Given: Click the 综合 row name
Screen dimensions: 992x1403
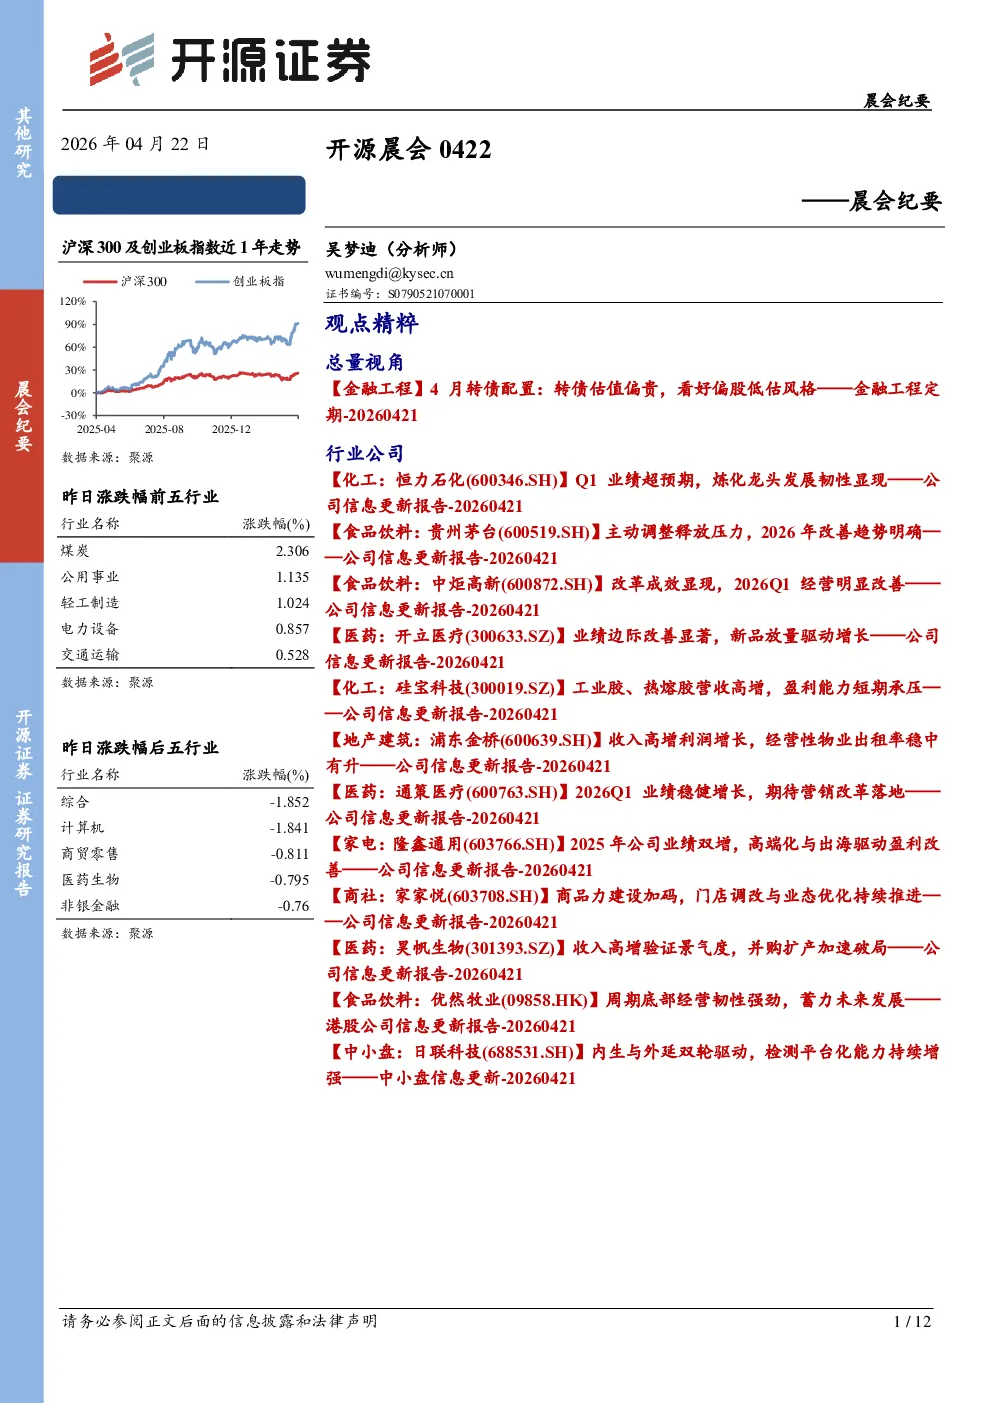Looking at the screenshot, I should coord(76,802).
